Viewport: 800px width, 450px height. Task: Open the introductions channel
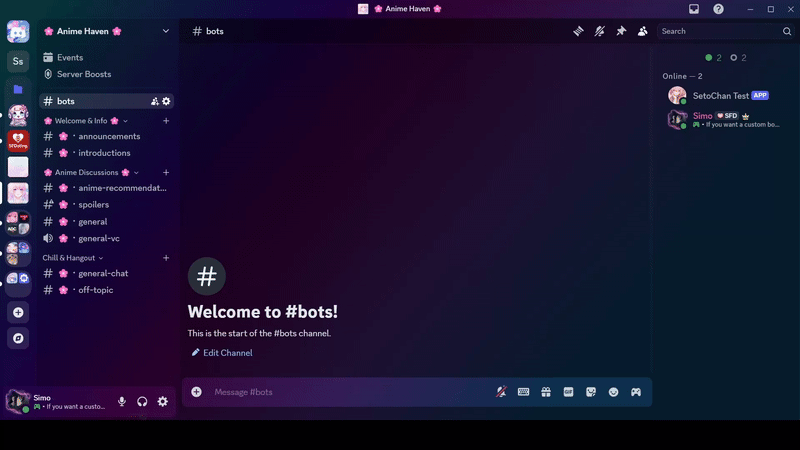[106, 153]
